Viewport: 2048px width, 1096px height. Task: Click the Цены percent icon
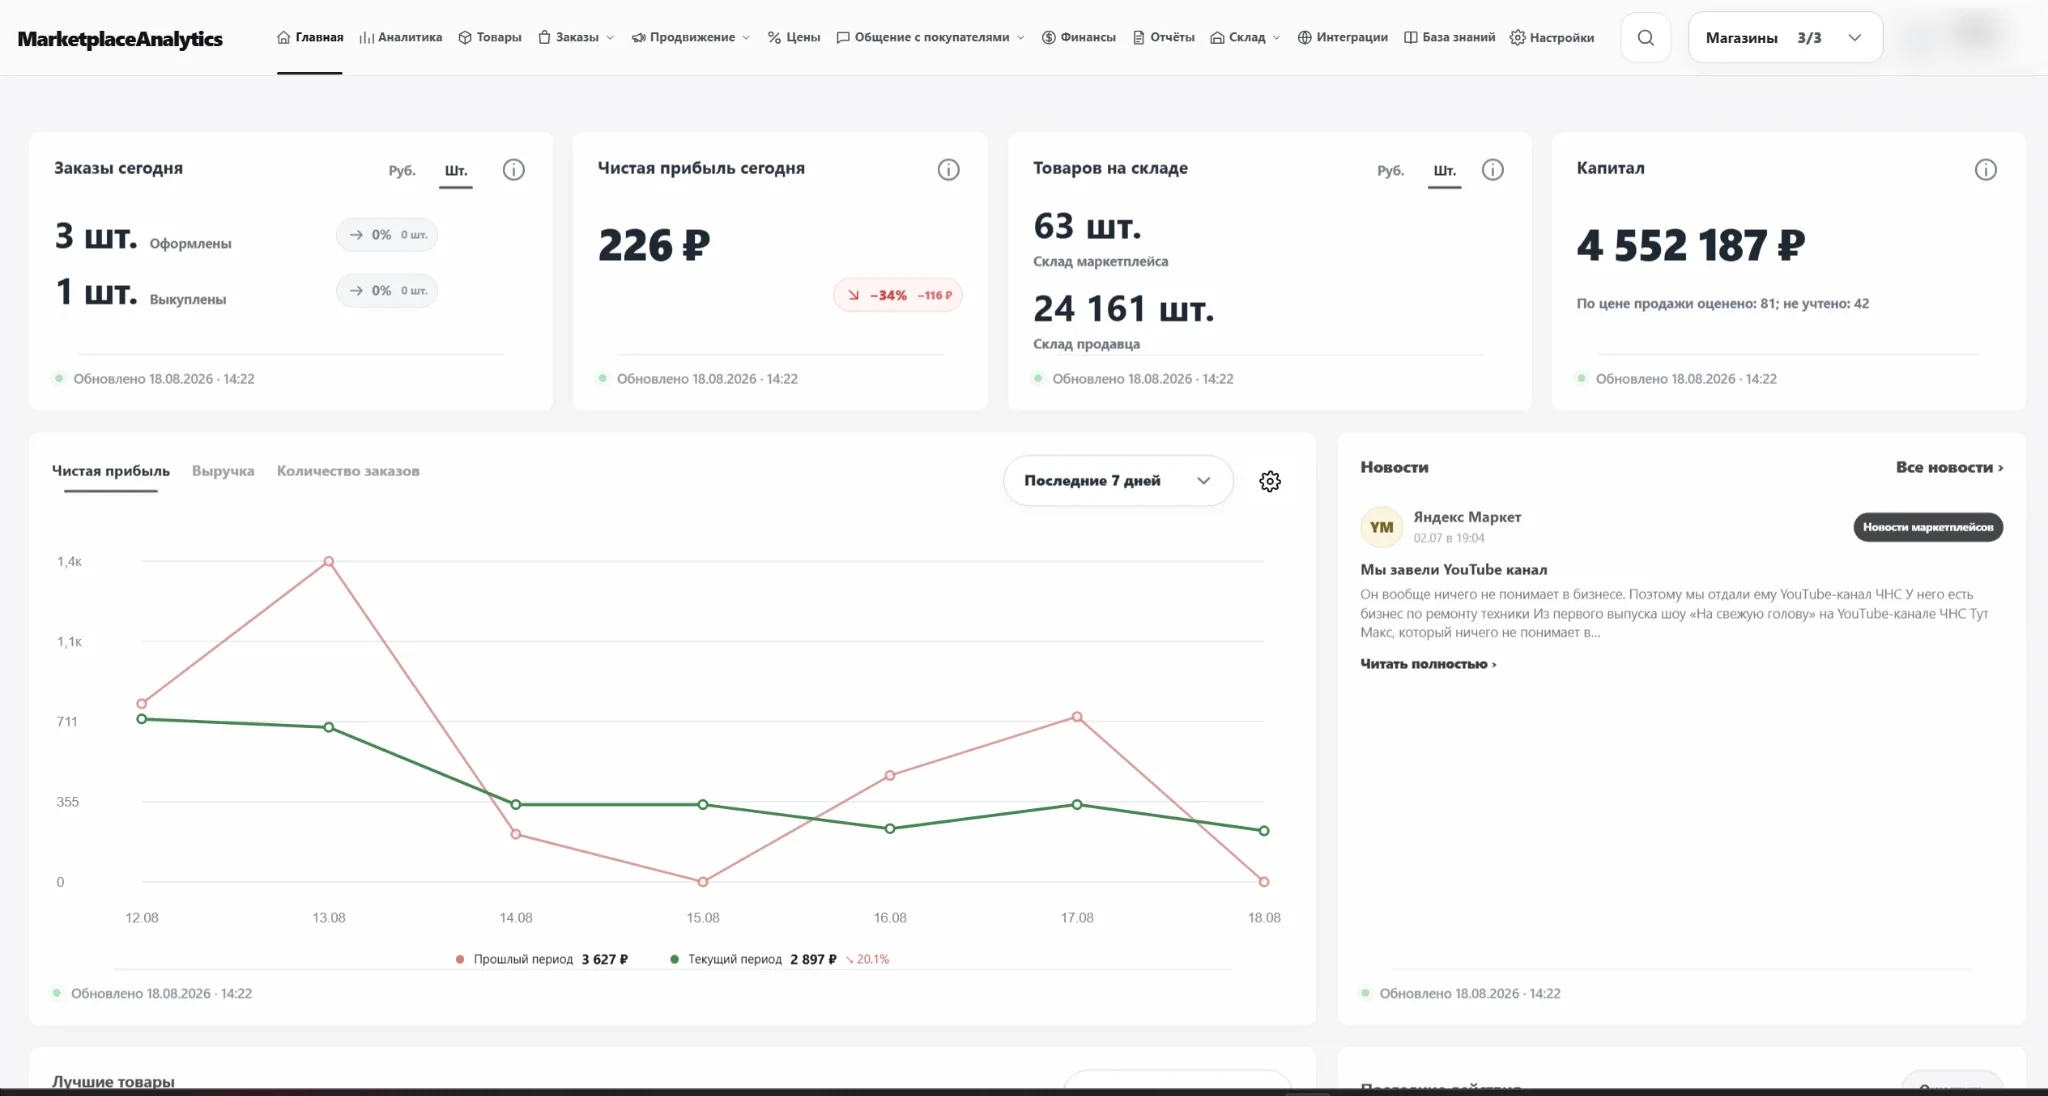(x=774, y=37)
